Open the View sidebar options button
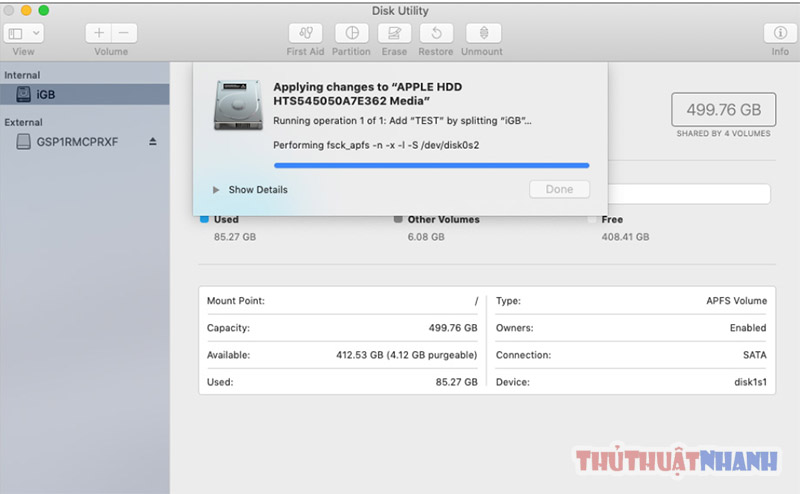The height and width of the screenshot is (494, 800). (x=16, y=34)
